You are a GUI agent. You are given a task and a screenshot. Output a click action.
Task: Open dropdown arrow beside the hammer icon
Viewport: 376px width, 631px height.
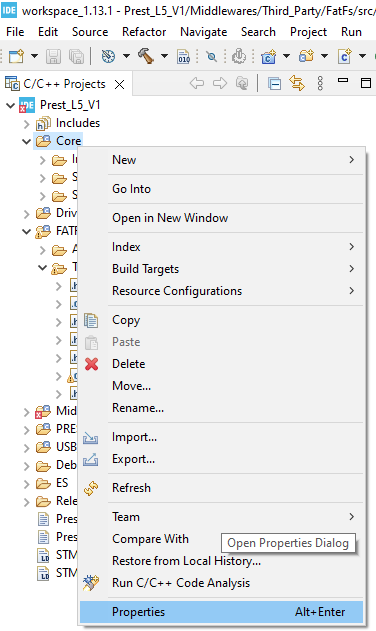[x=164, y=56]
